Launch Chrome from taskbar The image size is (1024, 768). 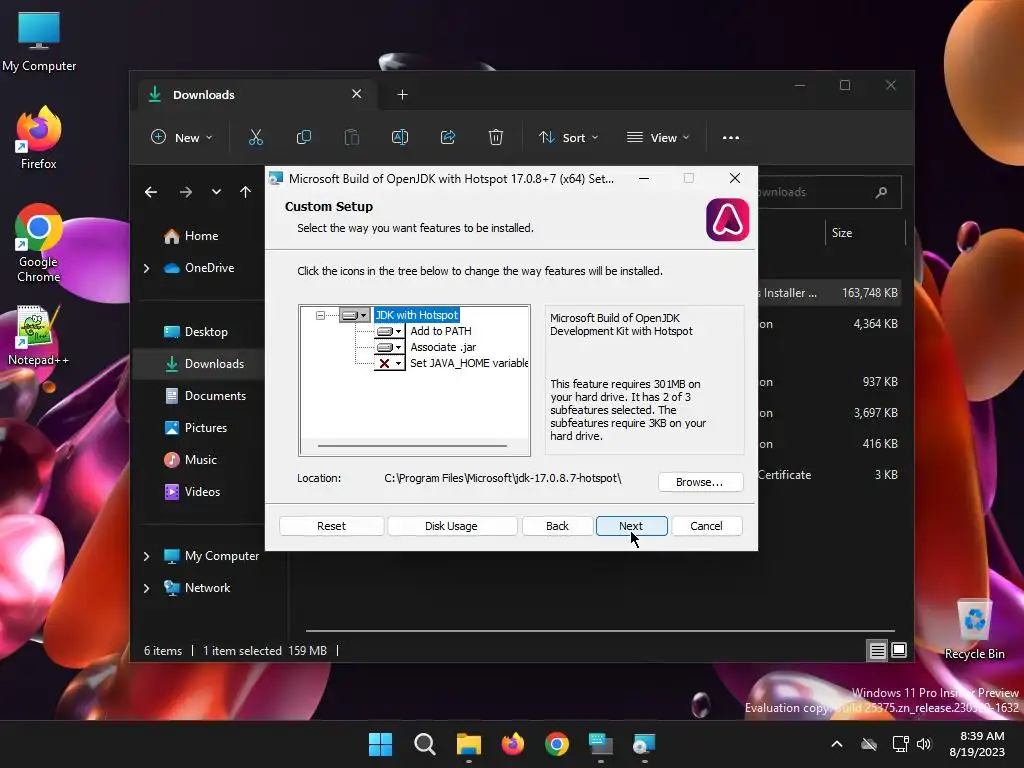556,744
